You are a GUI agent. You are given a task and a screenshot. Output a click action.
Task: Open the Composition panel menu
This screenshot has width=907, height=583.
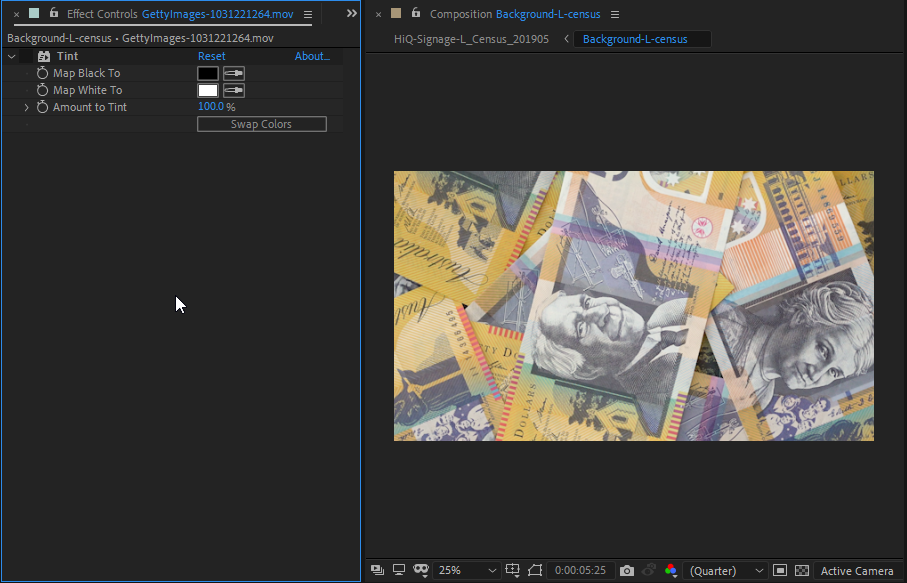(x=615, y=14)
